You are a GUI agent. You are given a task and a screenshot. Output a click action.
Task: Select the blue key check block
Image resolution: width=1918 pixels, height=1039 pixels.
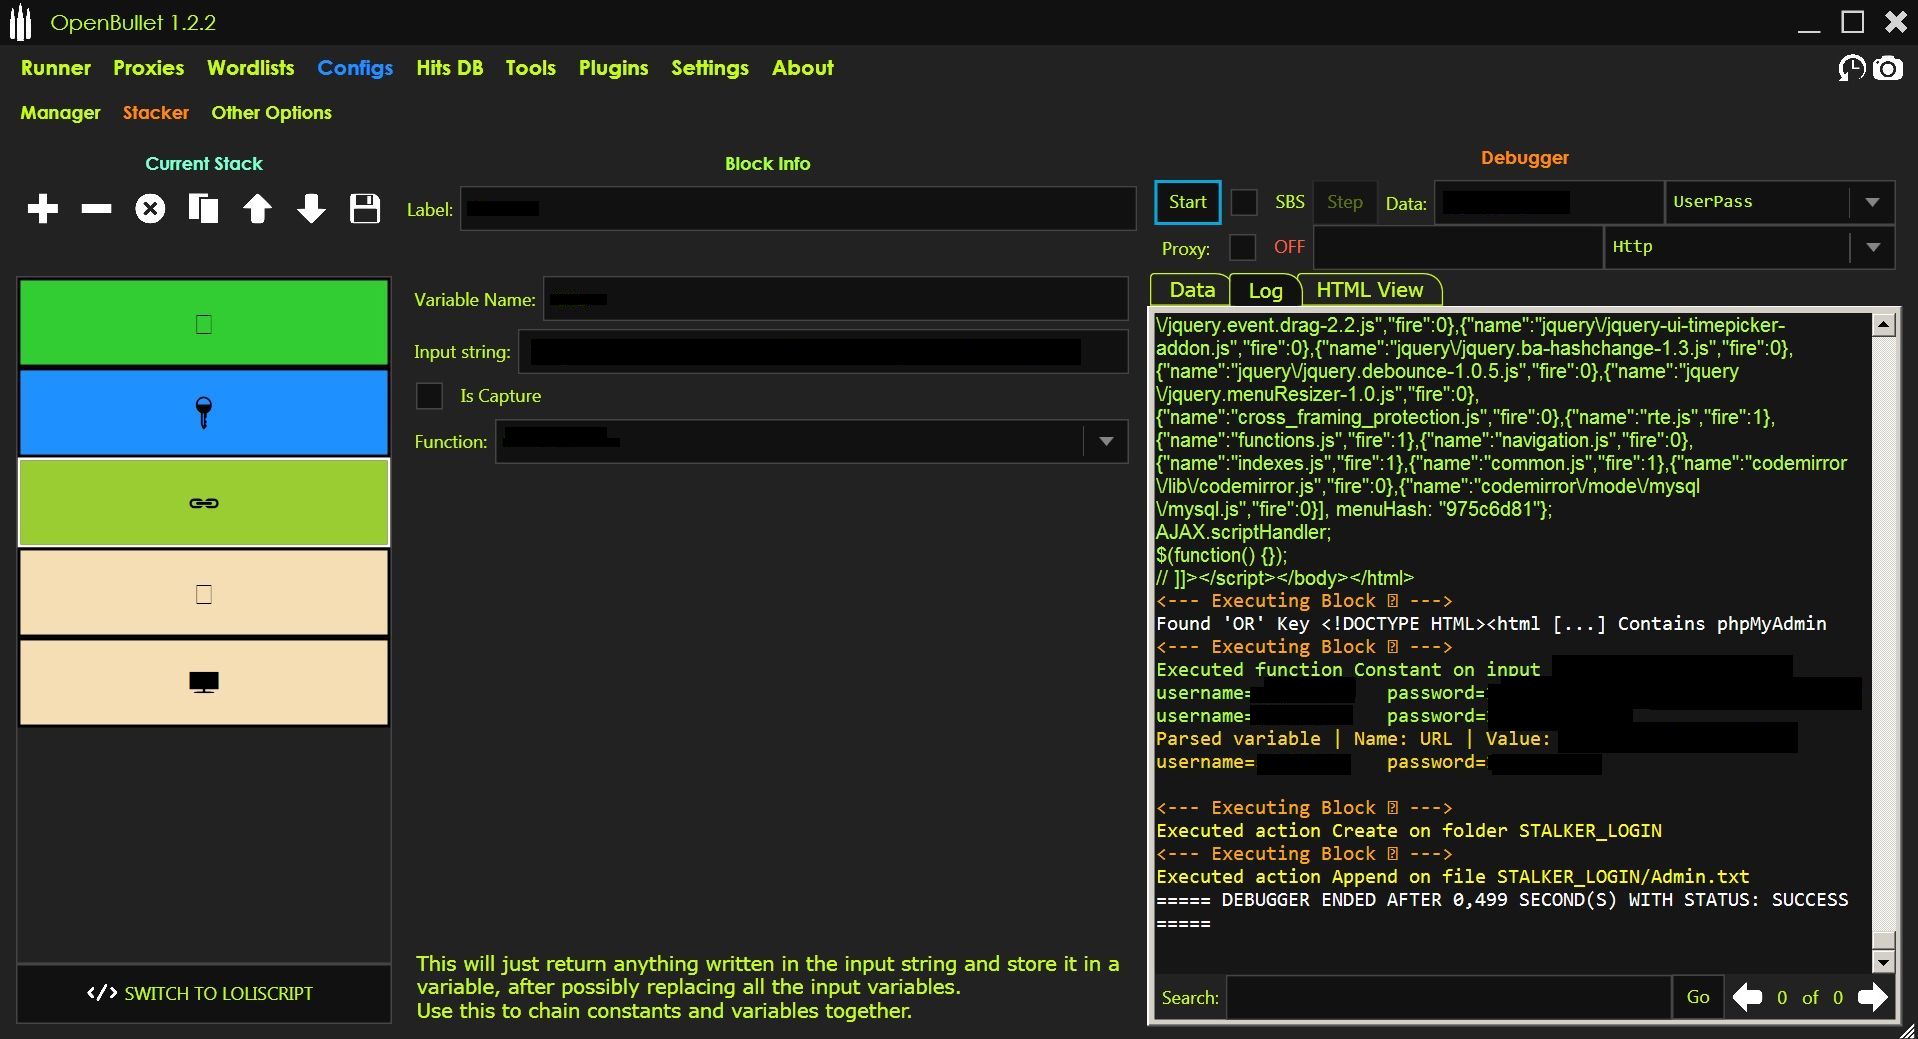coord(204,412)
